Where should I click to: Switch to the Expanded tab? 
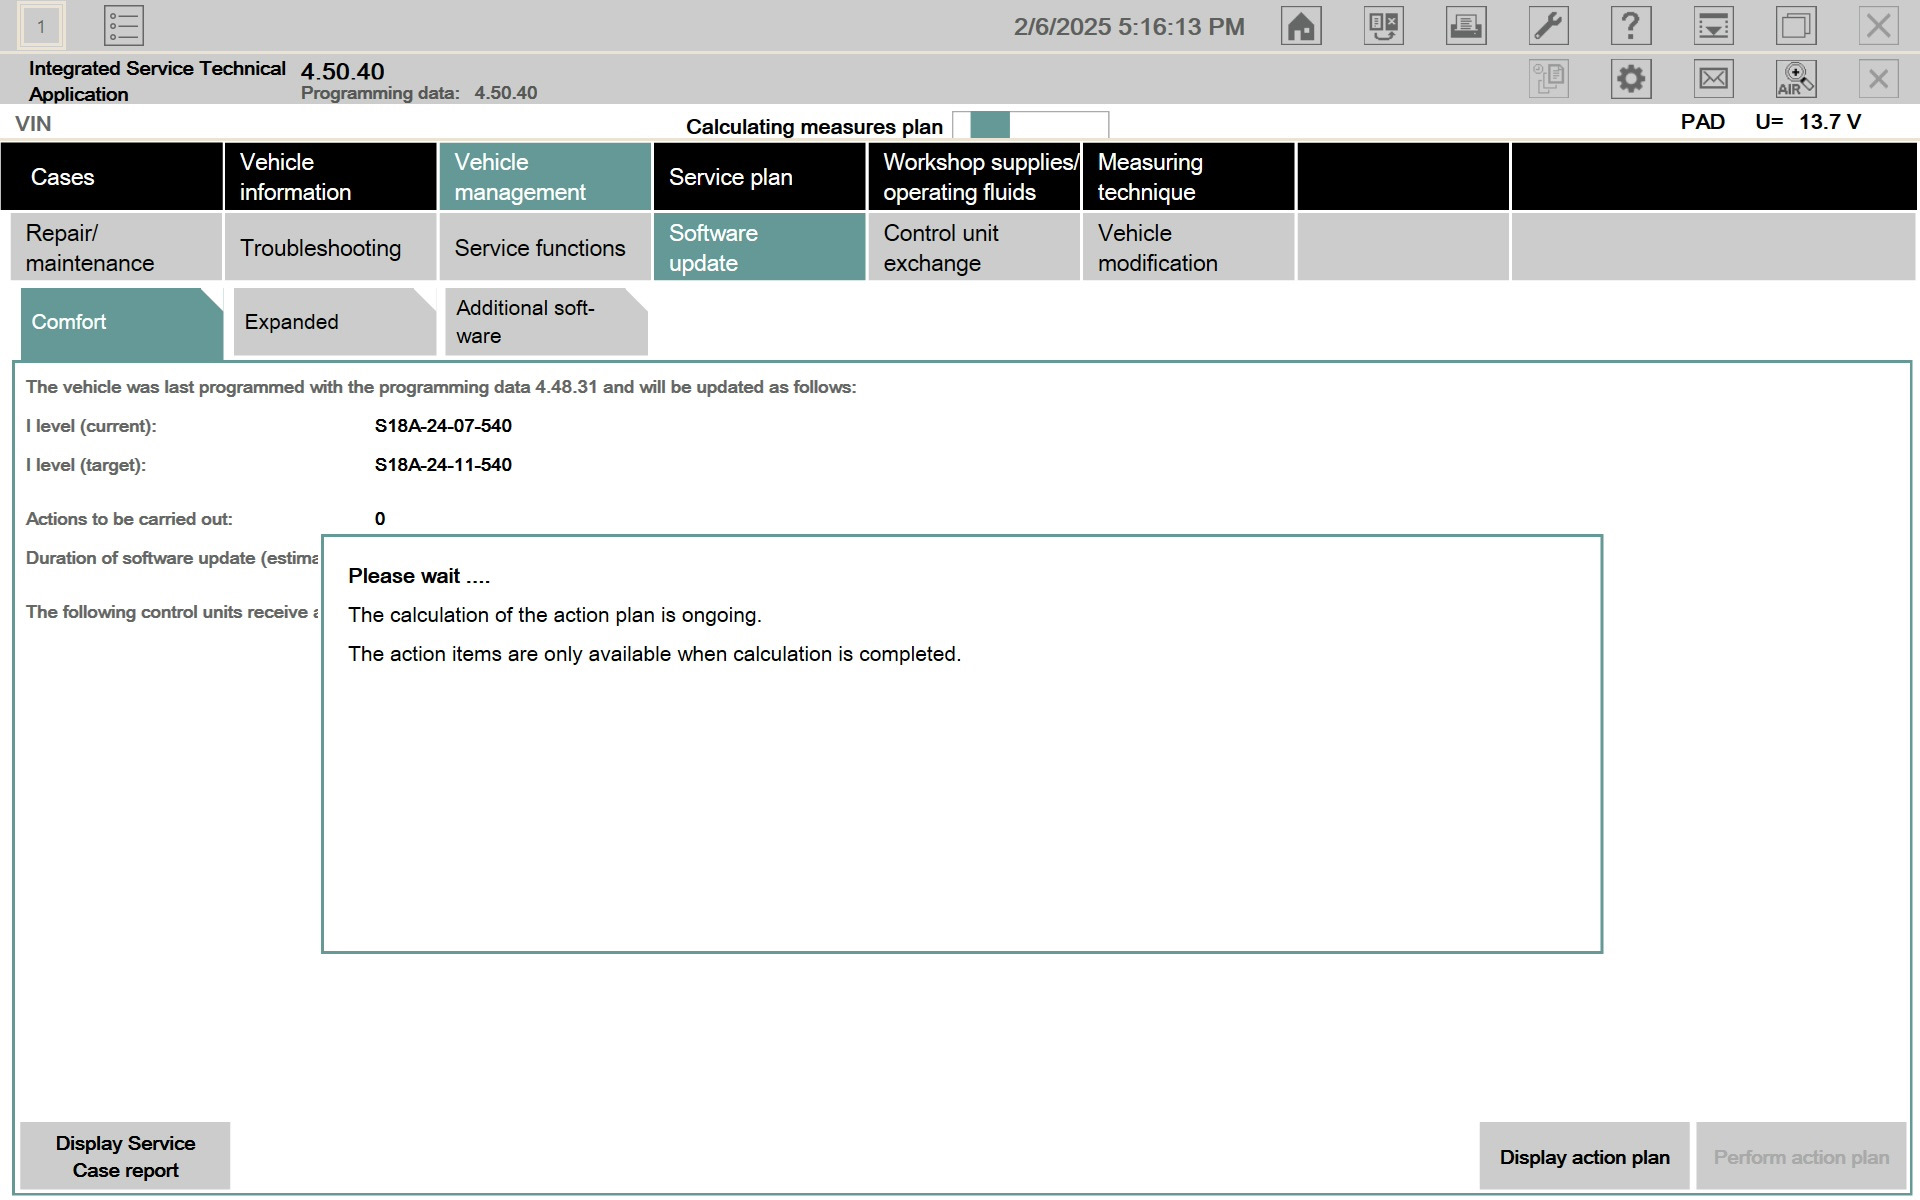pyautogui.click(x=333, y=322)
